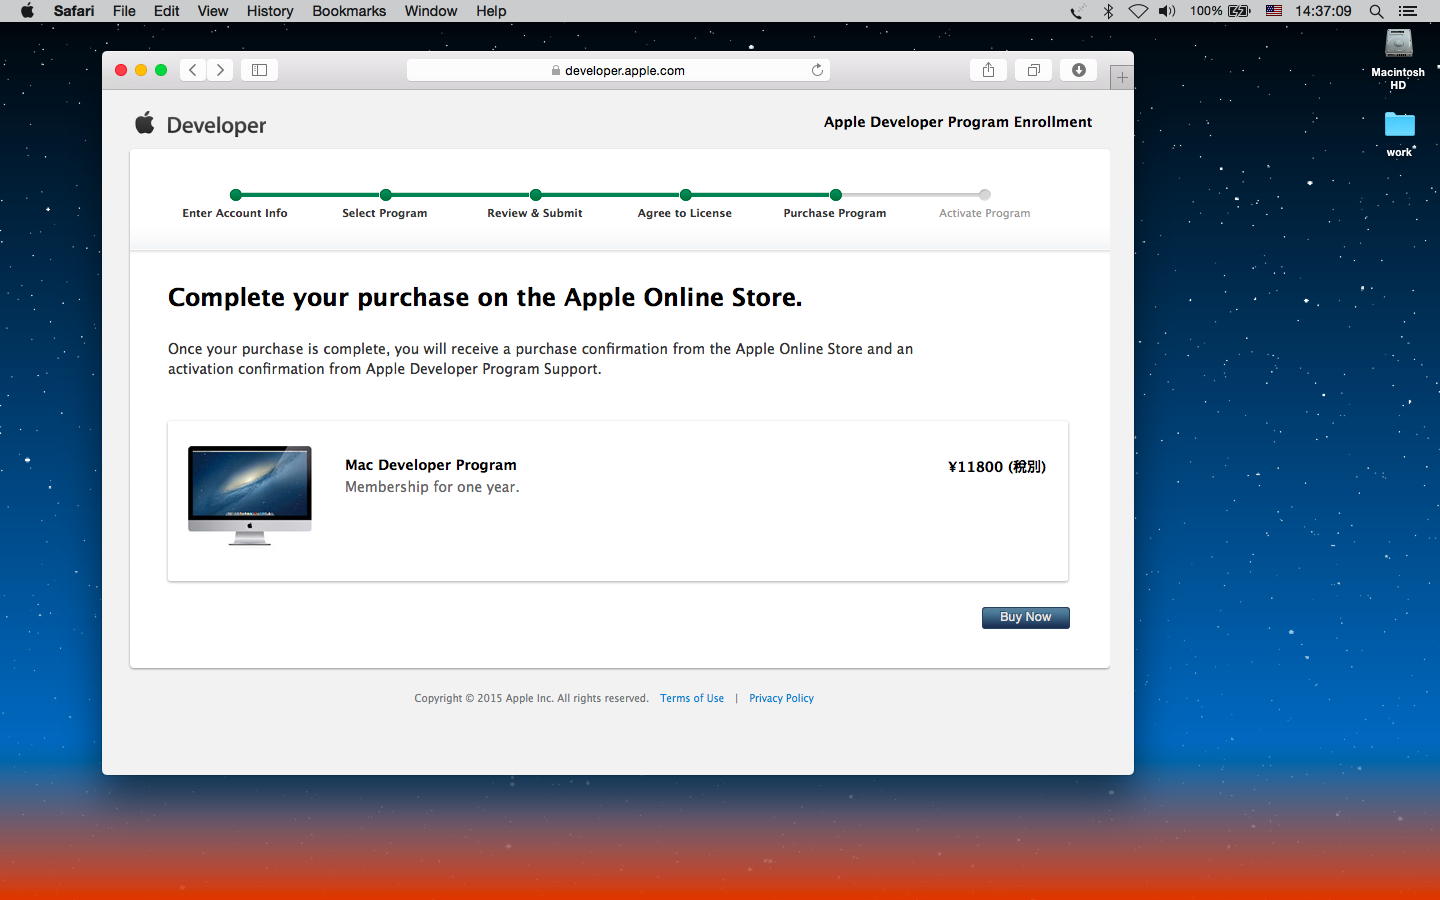
Task: Open the Edit menu
Action: [x=166, y=11]
